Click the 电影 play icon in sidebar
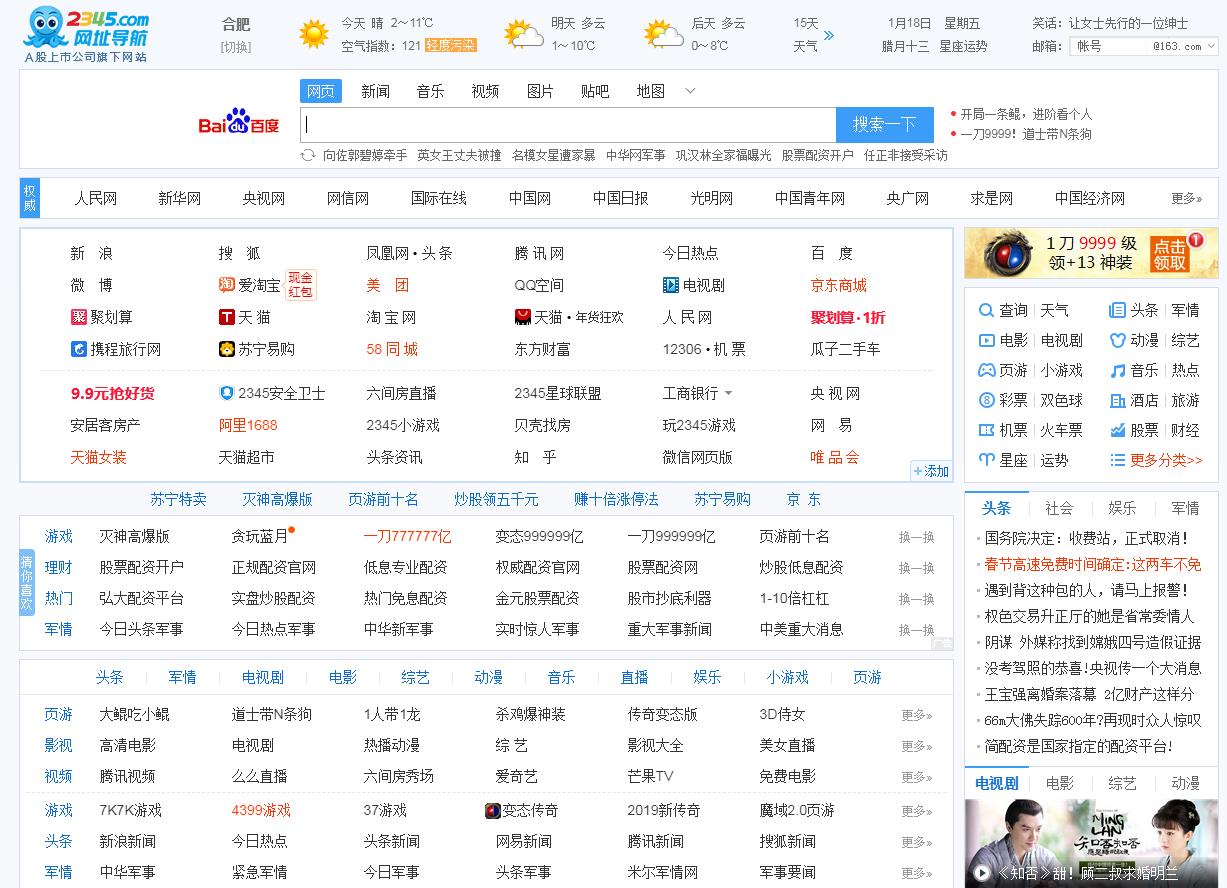Screen dimensions: 1227x888 point(986,340)
